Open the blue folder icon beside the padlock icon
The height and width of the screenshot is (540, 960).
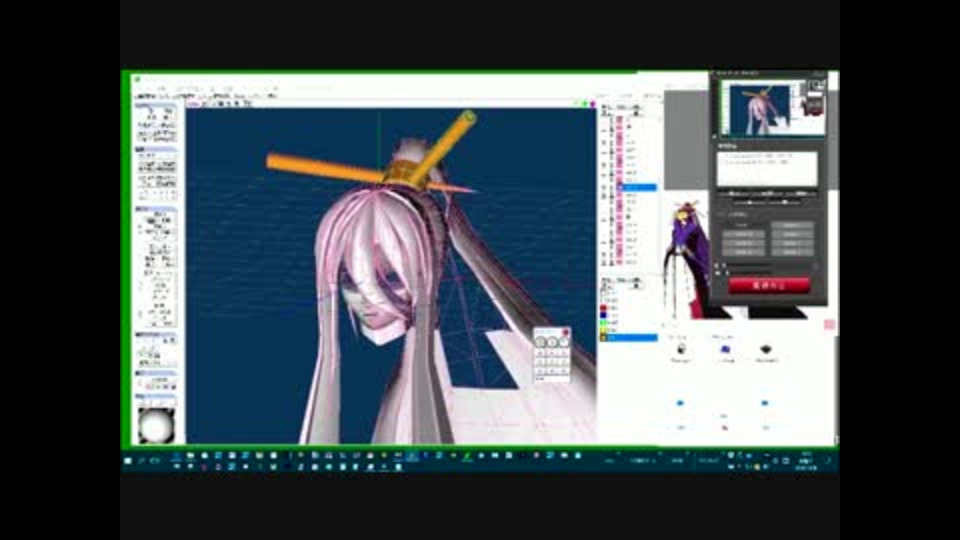tap(725, 349)
